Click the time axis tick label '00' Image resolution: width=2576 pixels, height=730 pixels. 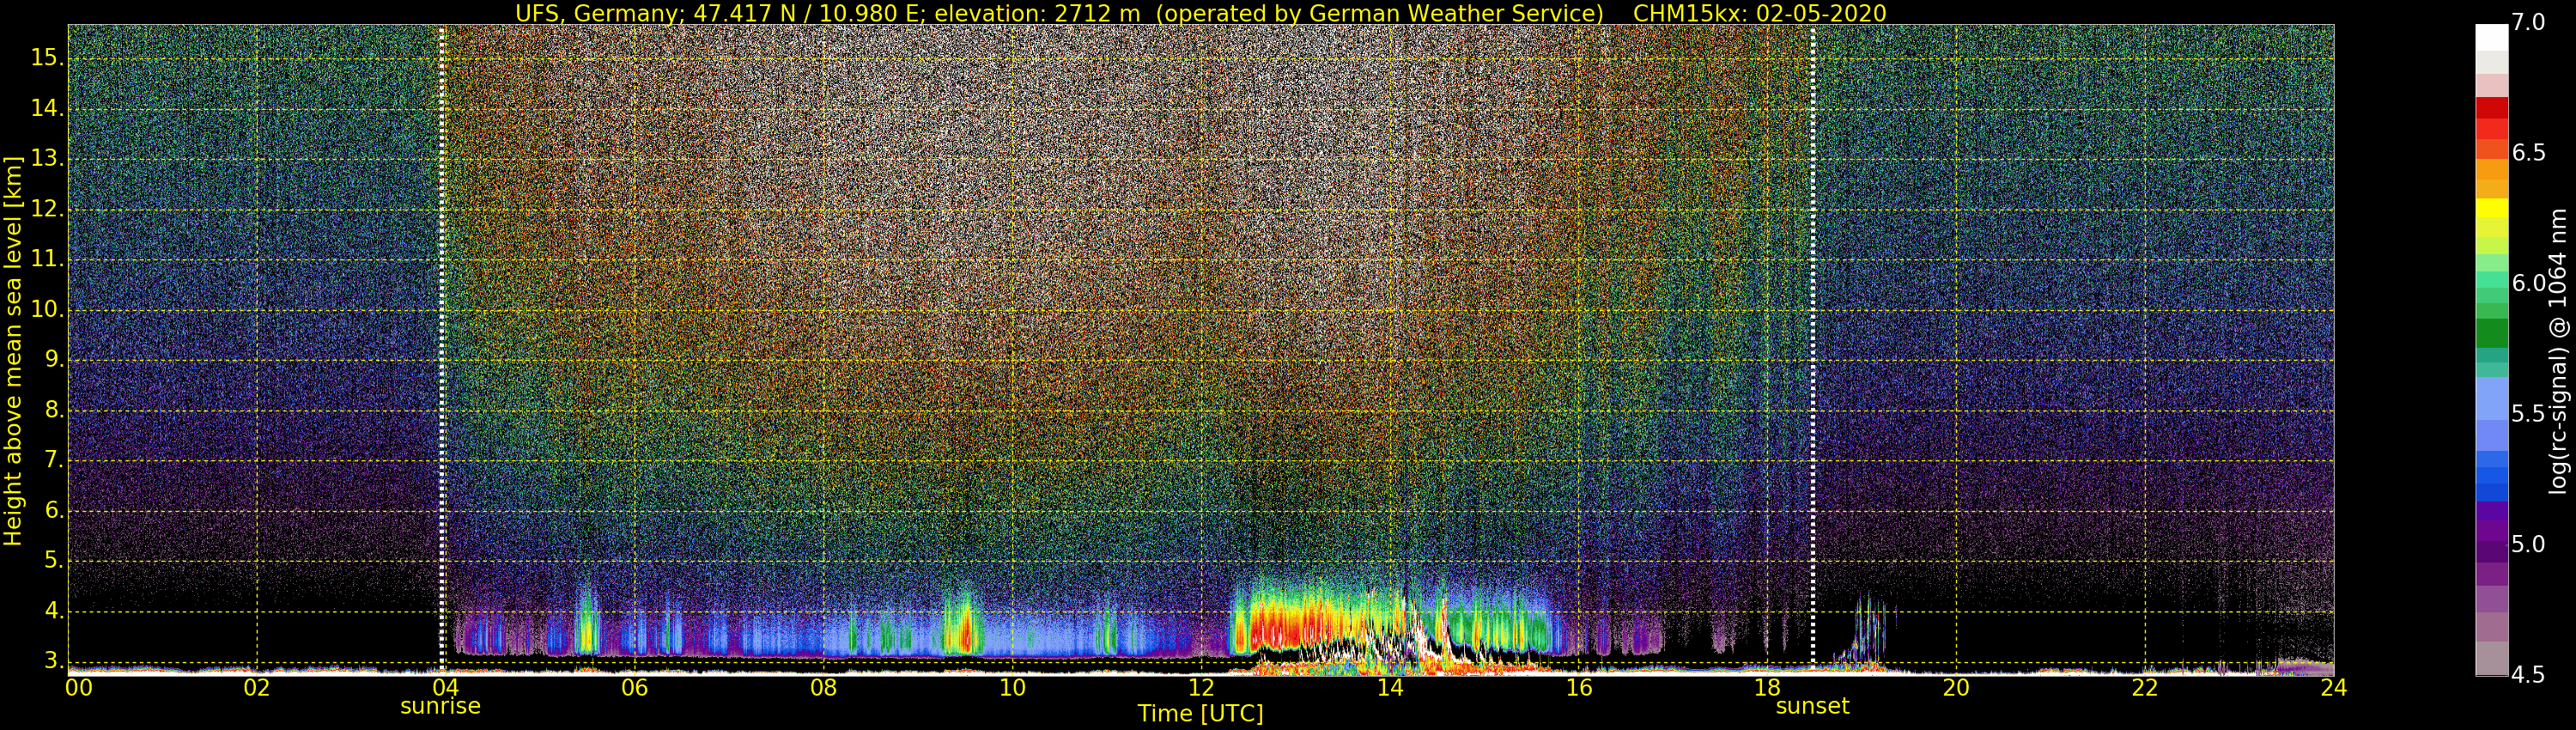(x=79, y=687)
